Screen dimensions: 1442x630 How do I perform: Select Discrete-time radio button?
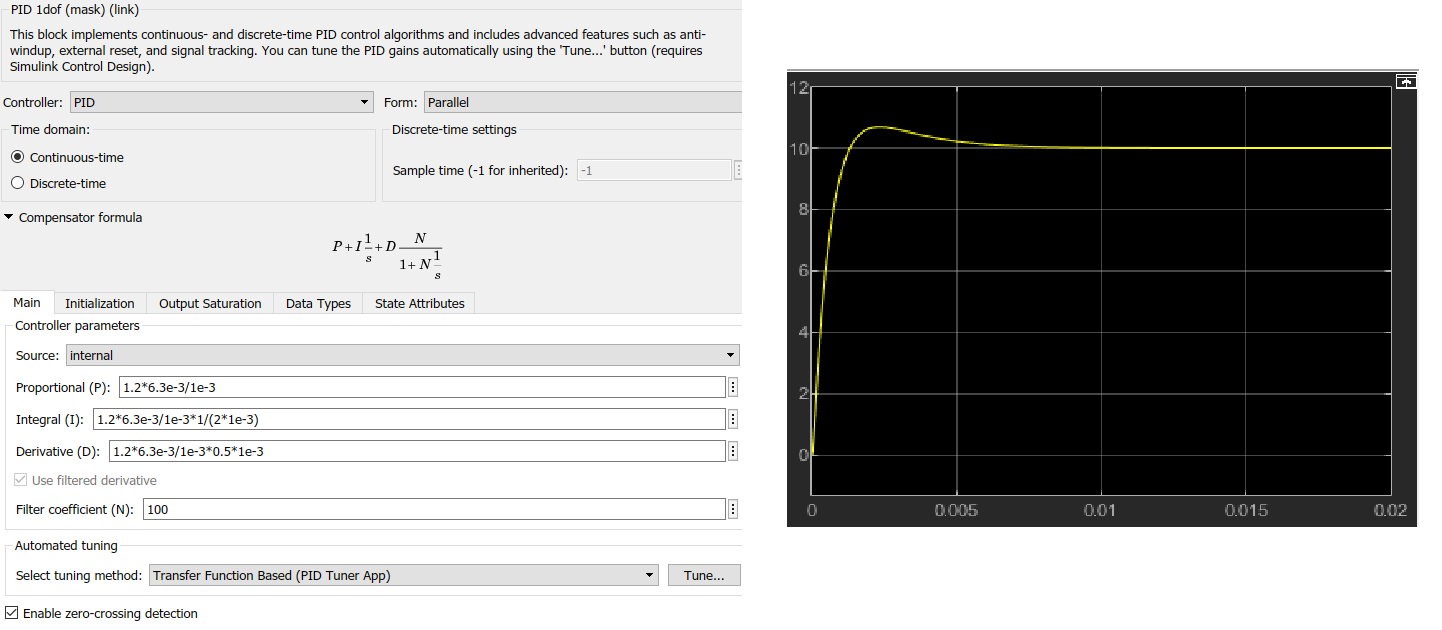pos(17,184)
